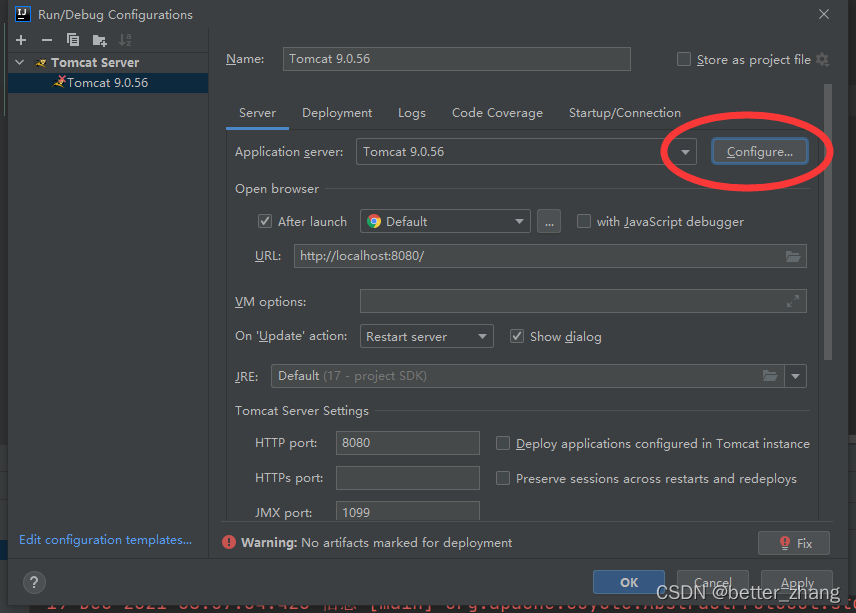Image resolution: width=856 pixels, height=613 pixels.
Task: Open Edit configuration templates link
Action: pyautogui.click(x=105, y=539)
